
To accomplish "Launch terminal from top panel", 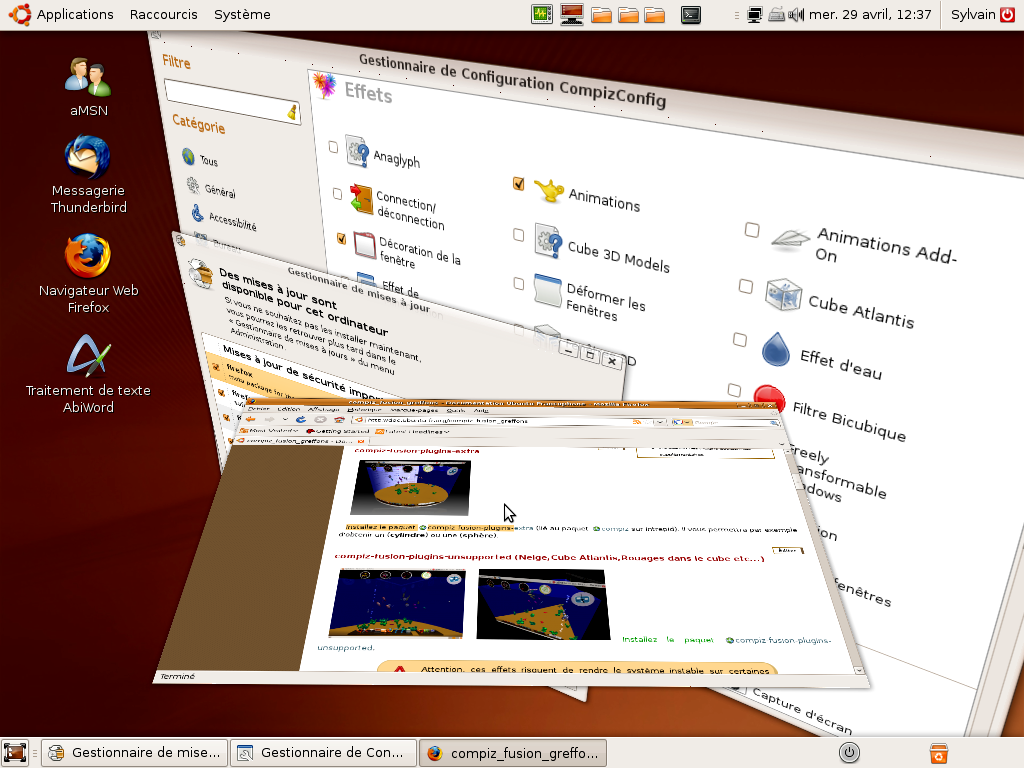I will click(x=690, y=14).
